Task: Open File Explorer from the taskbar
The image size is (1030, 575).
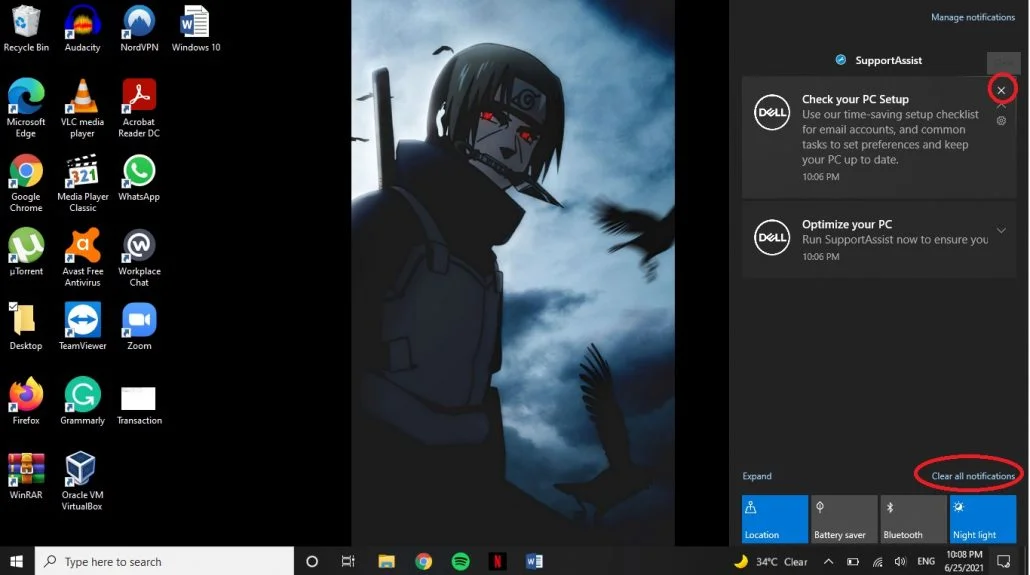Action: [x=386, y=561]
